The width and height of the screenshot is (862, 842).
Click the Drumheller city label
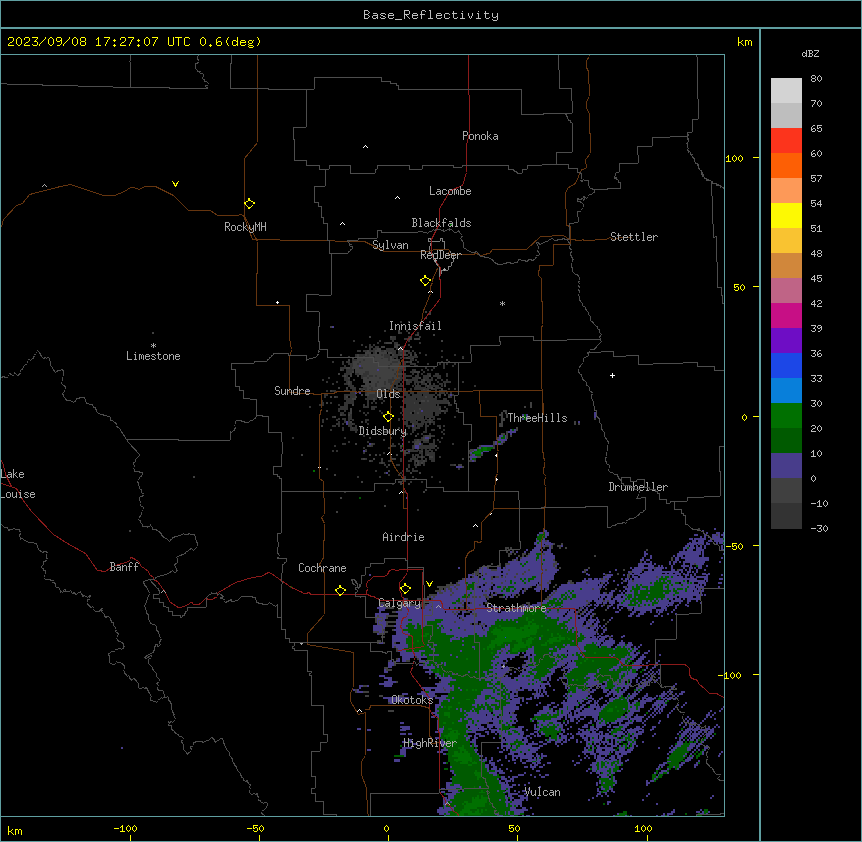pyautogui.click(x=638, y=487)
